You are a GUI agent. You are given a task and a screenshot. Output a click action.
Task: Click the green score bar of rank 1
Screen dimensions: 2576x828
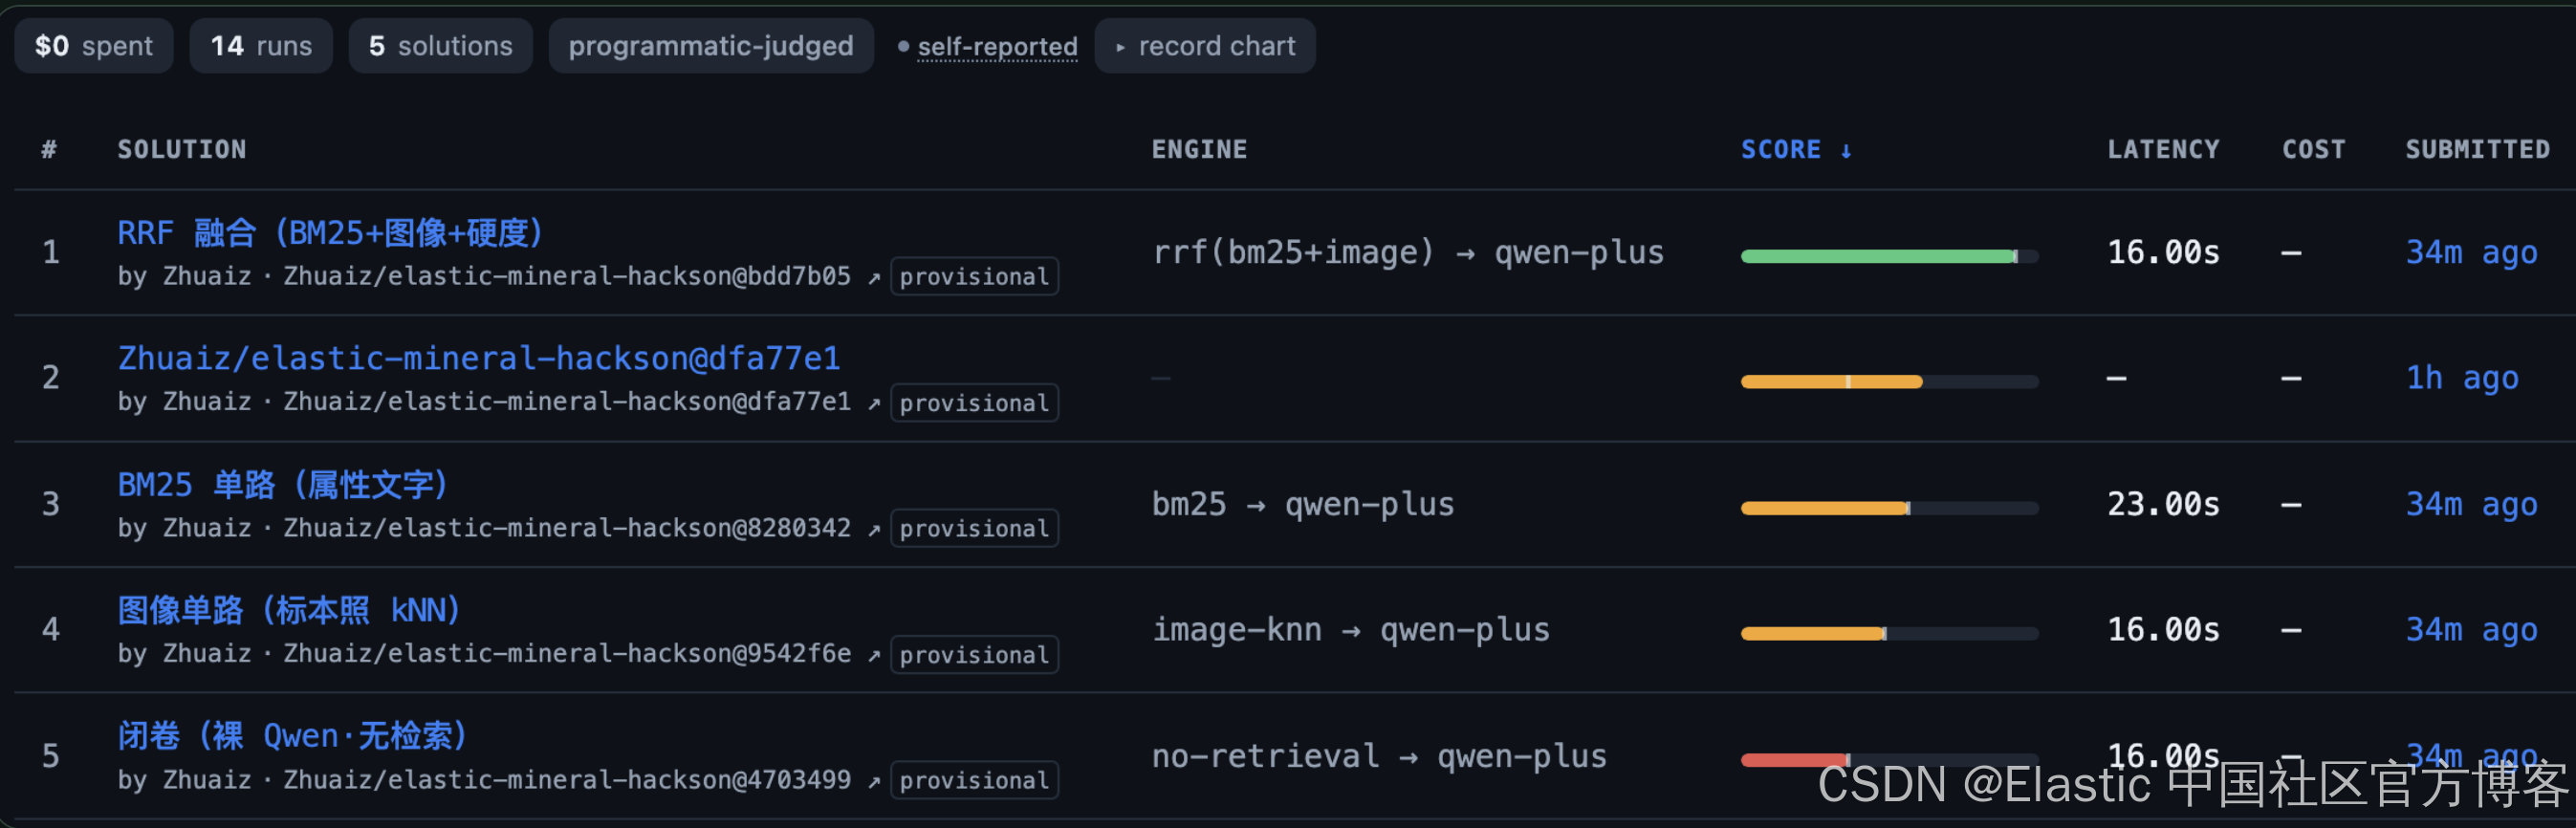(1878, 256)
